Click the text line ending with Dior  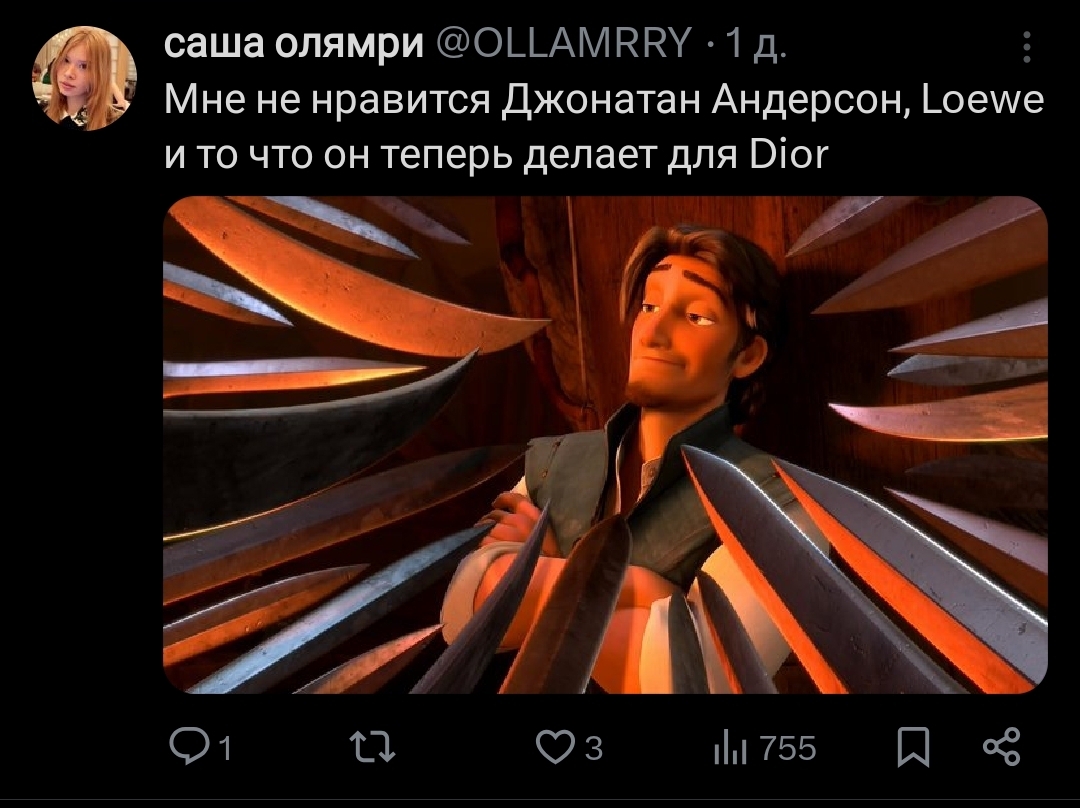point(496,155)
